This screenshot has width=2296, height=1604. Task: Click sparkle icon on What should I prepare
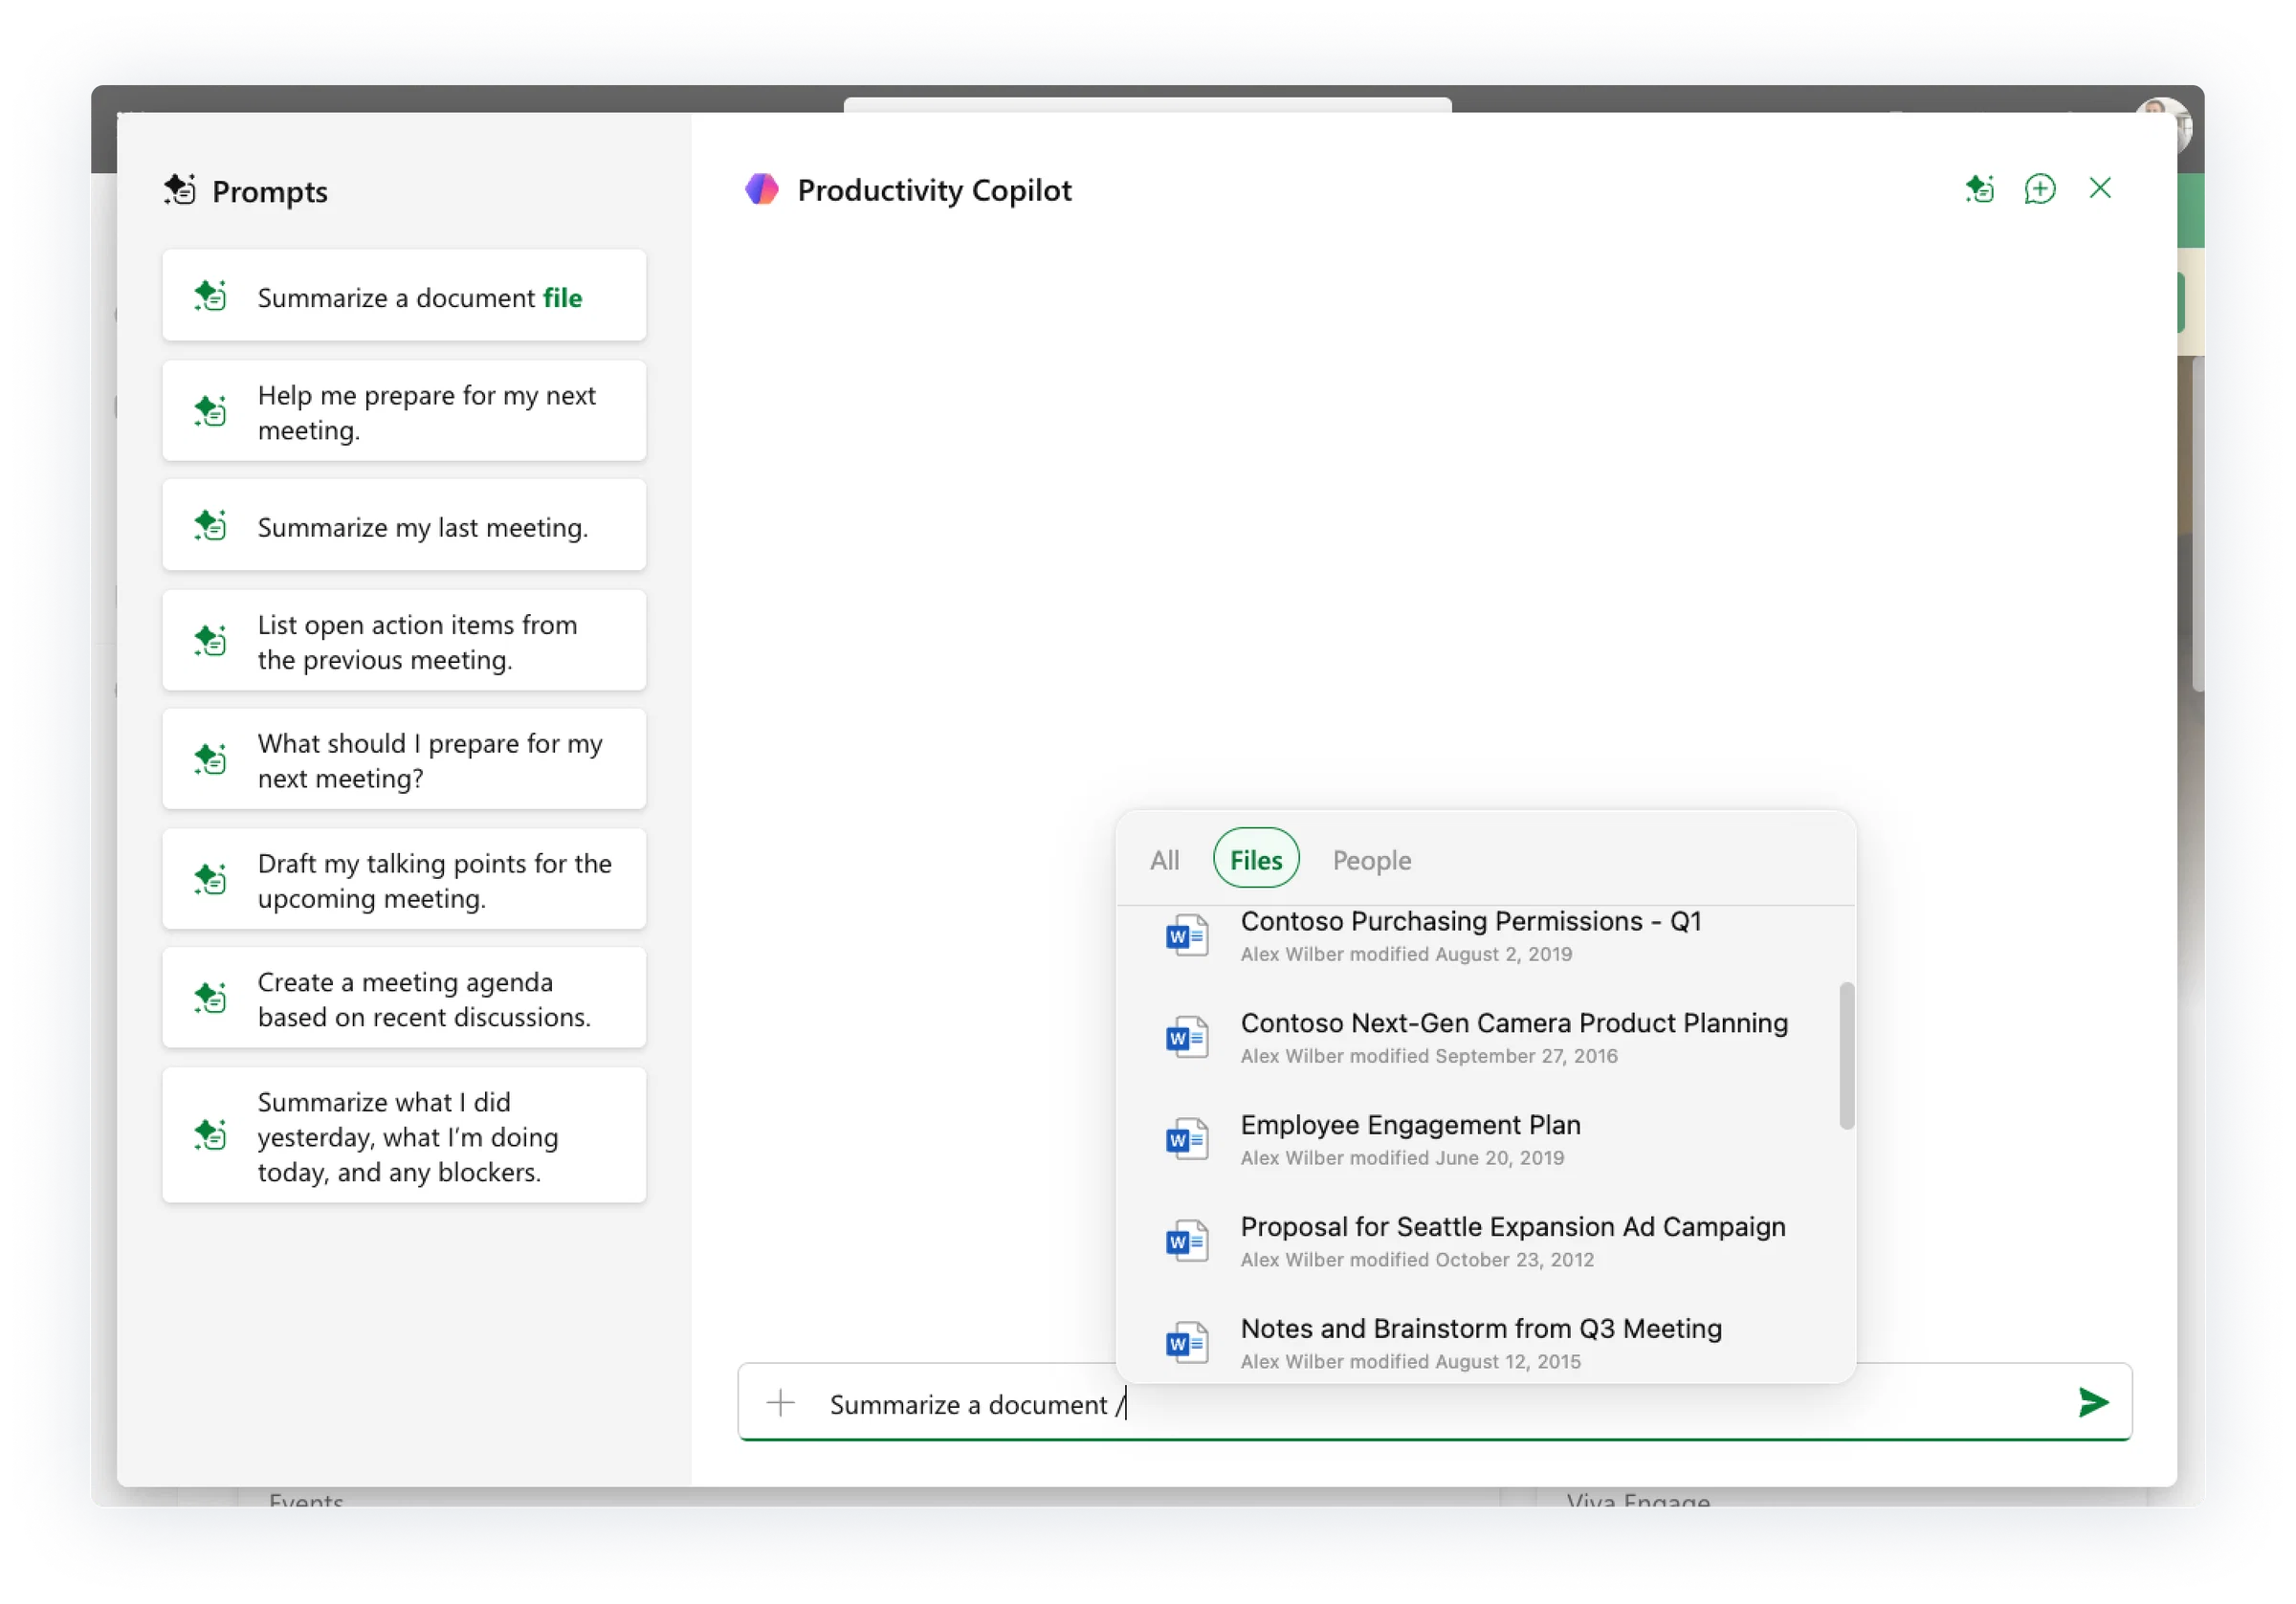click(210, 759)
